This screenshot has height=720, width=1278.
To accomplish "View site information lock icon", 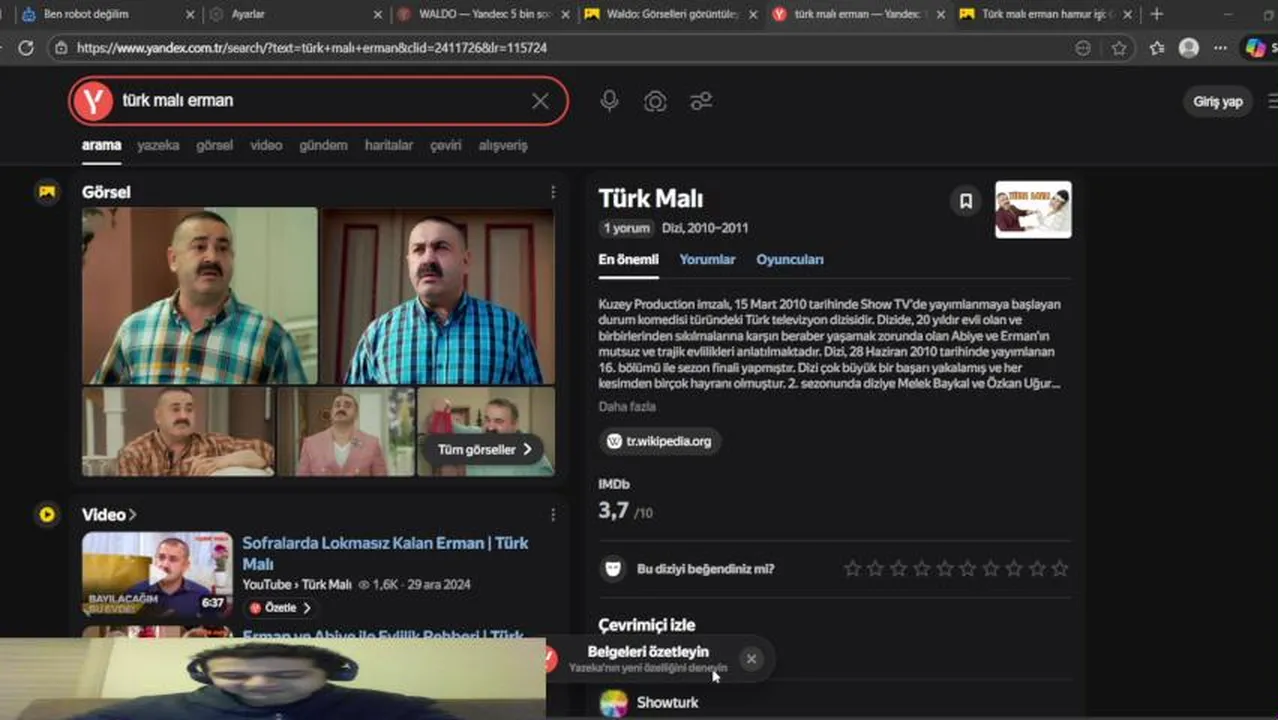I will point(61,48).
